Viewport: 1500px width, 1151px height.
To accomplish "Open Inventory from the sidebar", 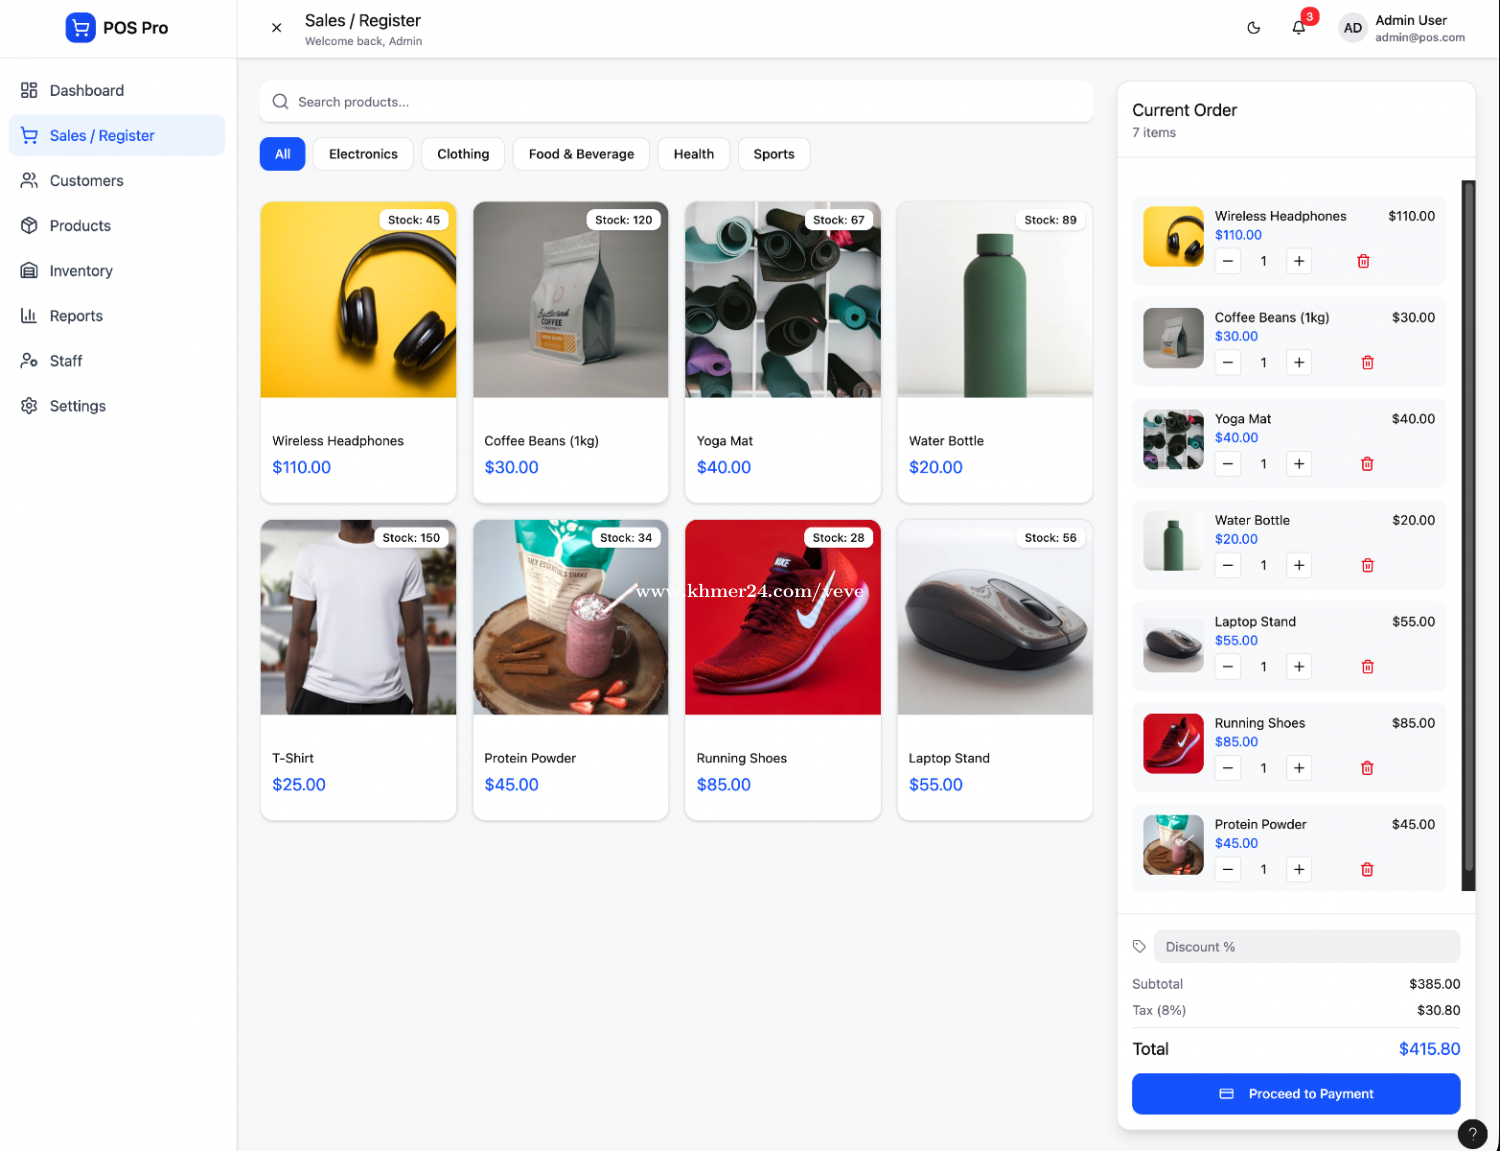I will pos(81,271).
